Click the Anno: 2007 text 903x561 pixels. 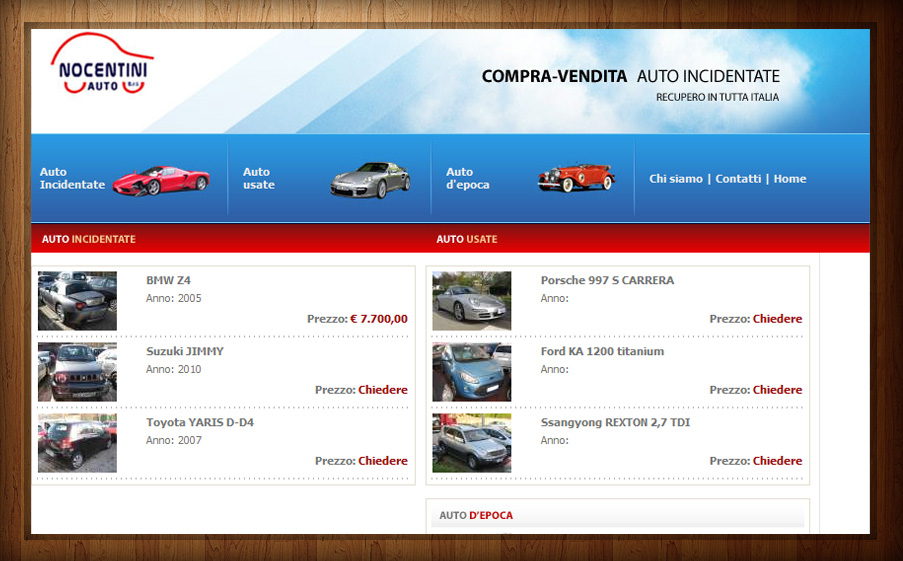(173, 440)
